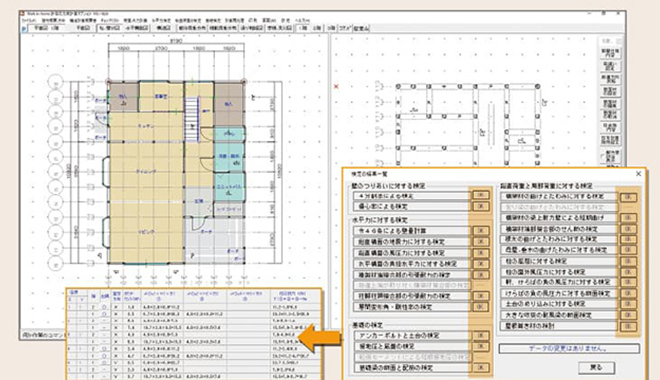Select the 3階 floor button in toolbar
This screenshot has height=380, width=660.
click(x=331, y=28)
